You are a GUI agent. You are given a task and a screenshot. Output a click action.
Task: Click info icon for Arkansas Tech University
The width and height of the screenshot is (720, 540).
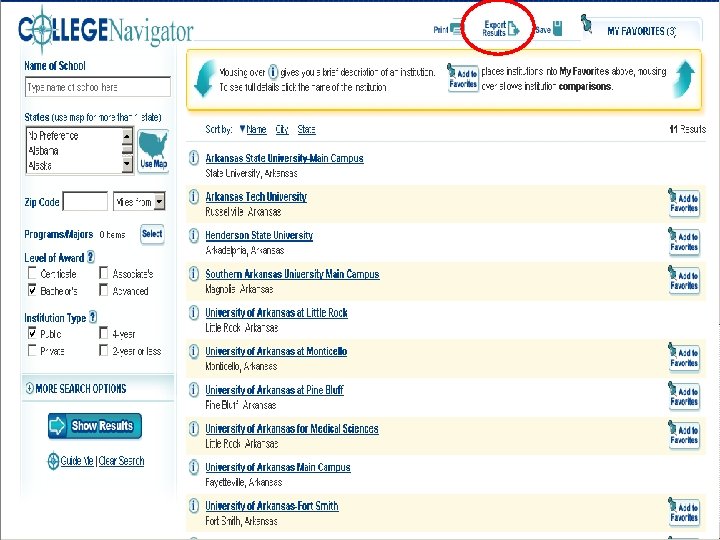[194, 197]
